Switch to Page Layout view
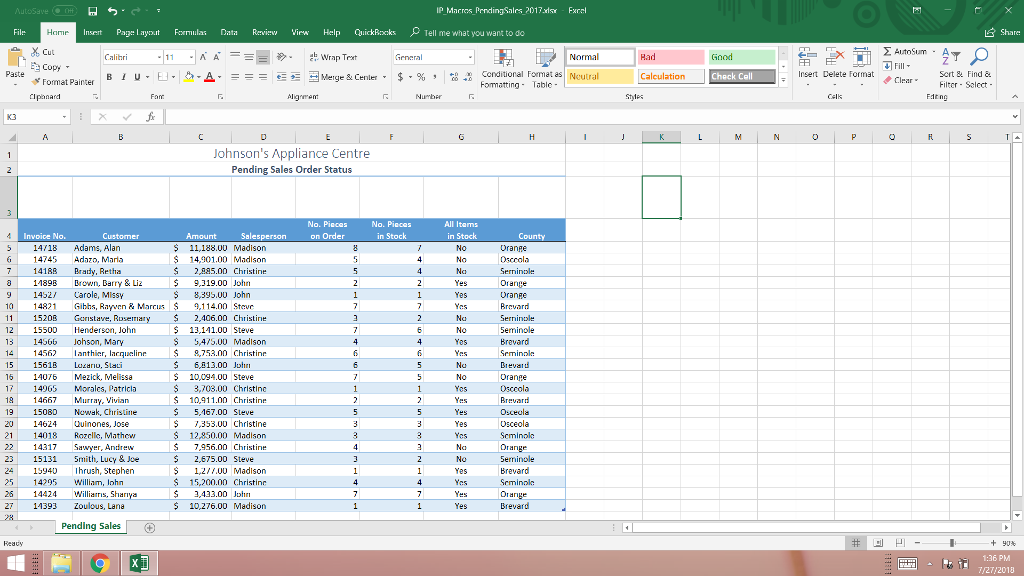Viewport: 1024px width, 576px height. (x=878, y=543)
